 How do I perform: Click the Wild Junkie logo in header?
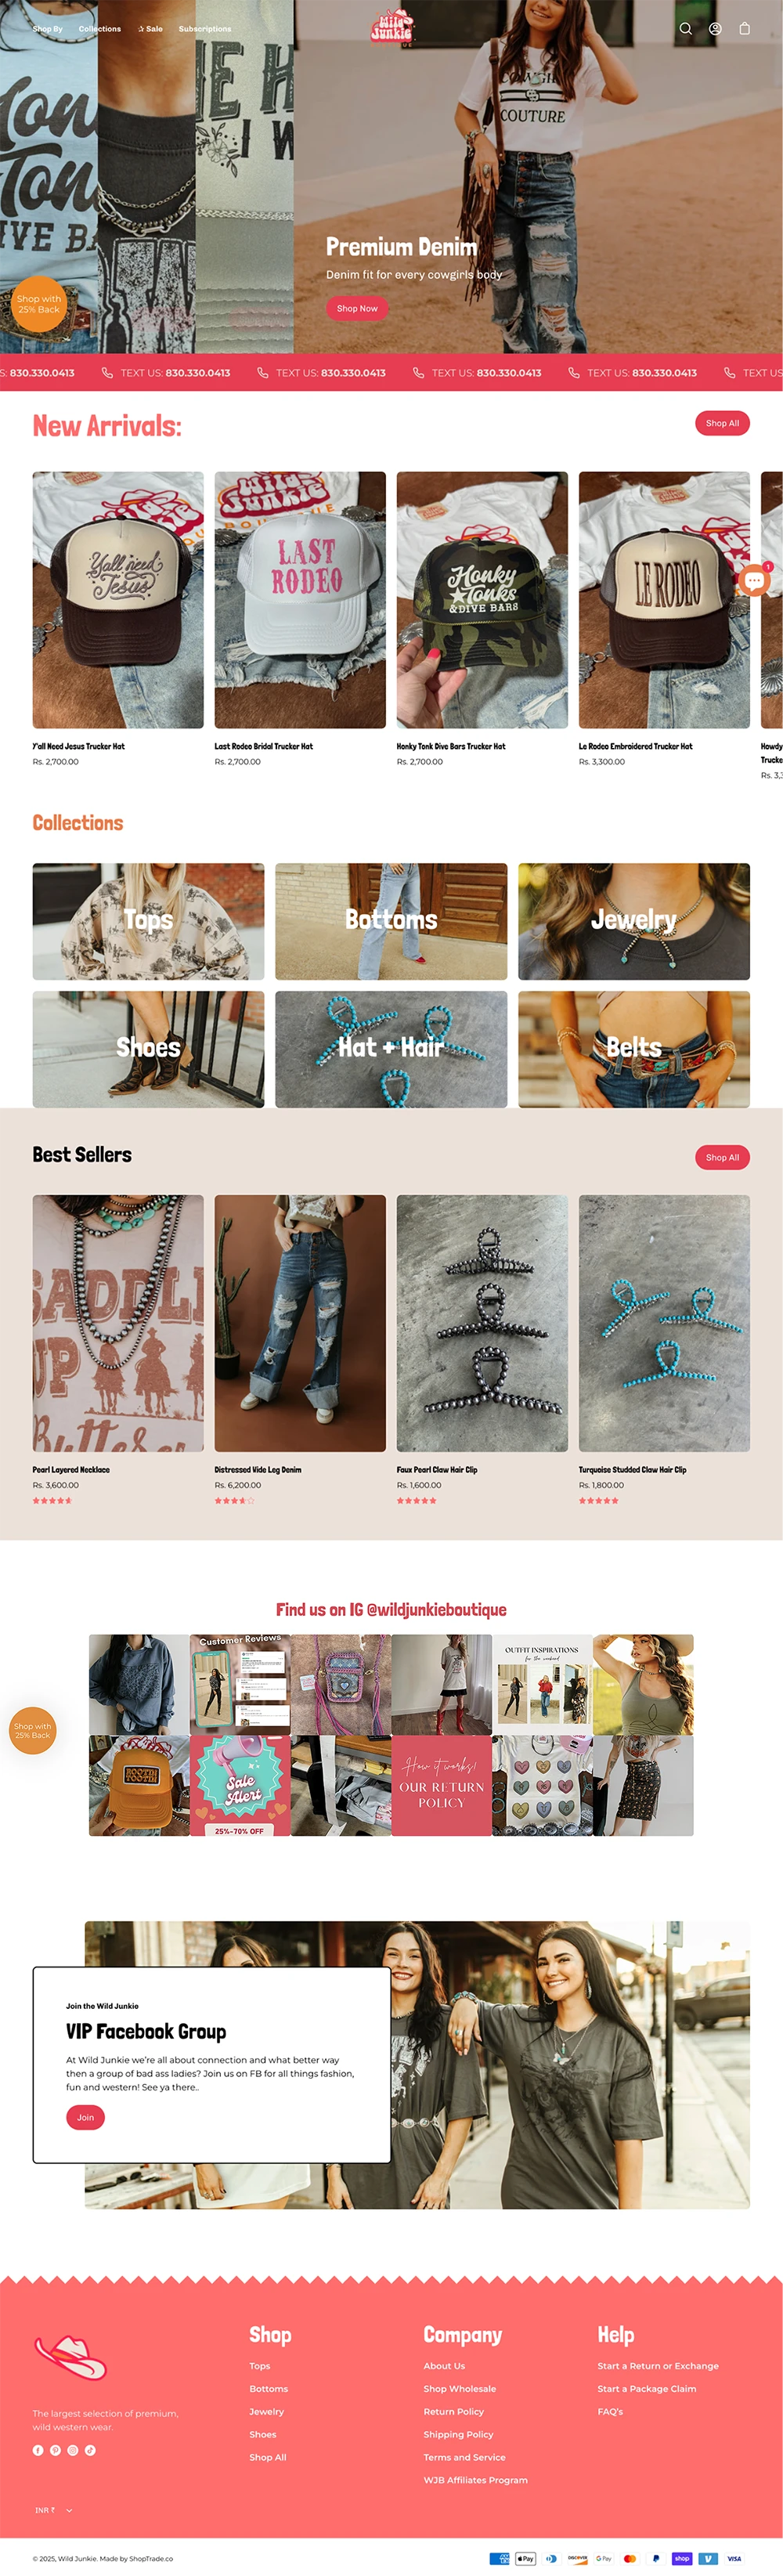click(391, 28)
